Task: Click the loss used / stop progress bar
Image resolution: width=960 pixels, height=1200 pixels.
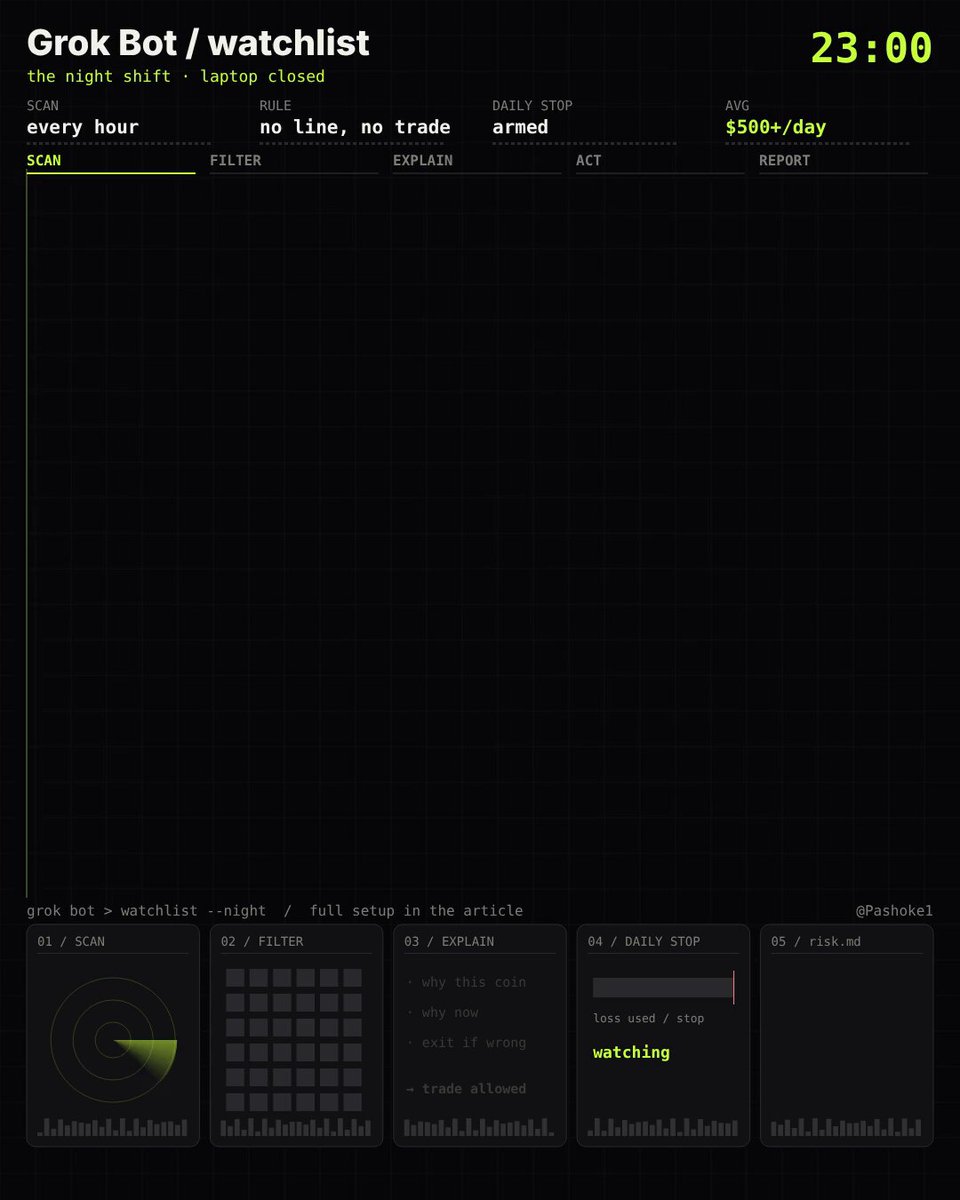Action: tap(663, 987)
